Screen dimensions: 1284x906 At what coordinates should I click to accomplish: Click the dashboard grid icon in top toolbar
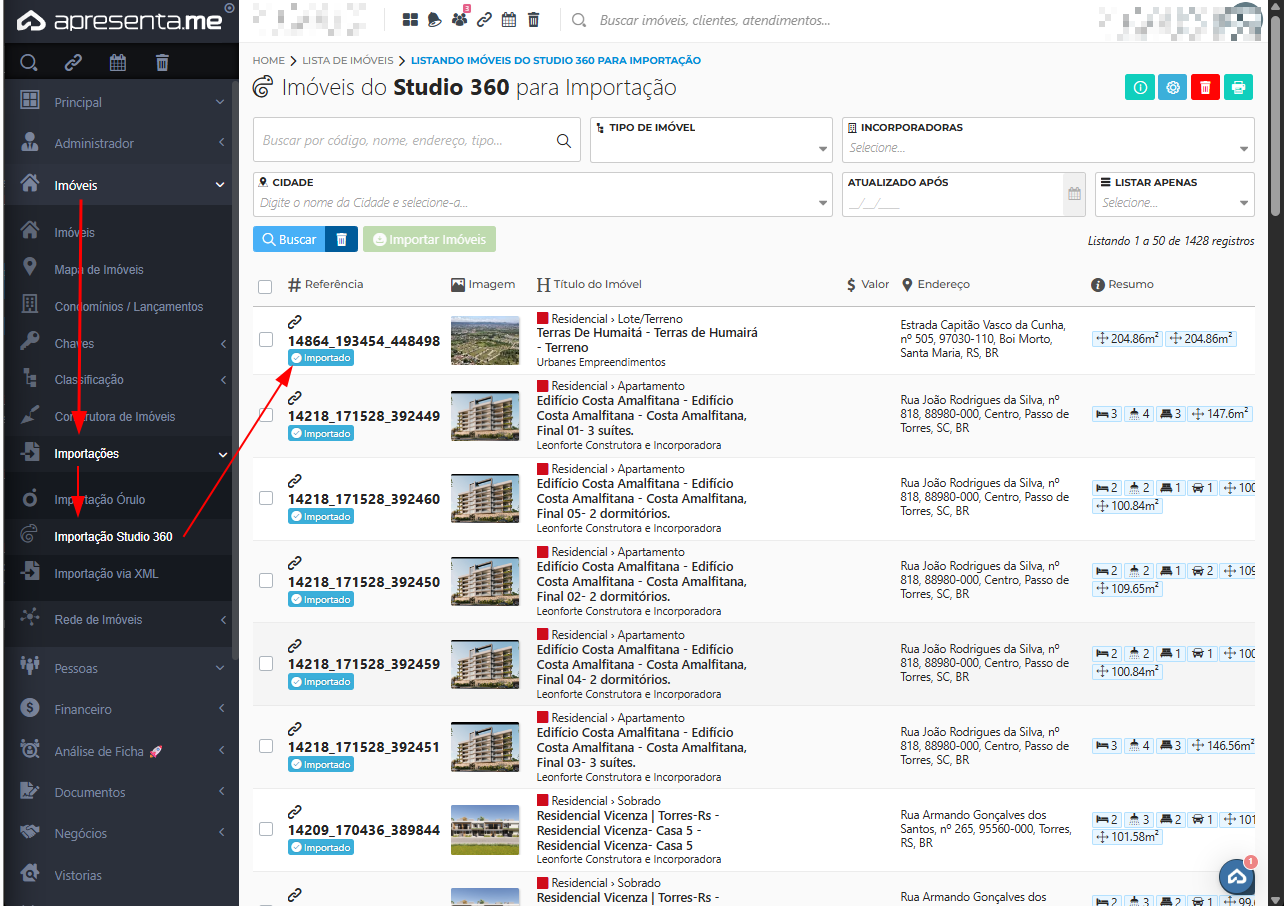click(x=410, y=20)
